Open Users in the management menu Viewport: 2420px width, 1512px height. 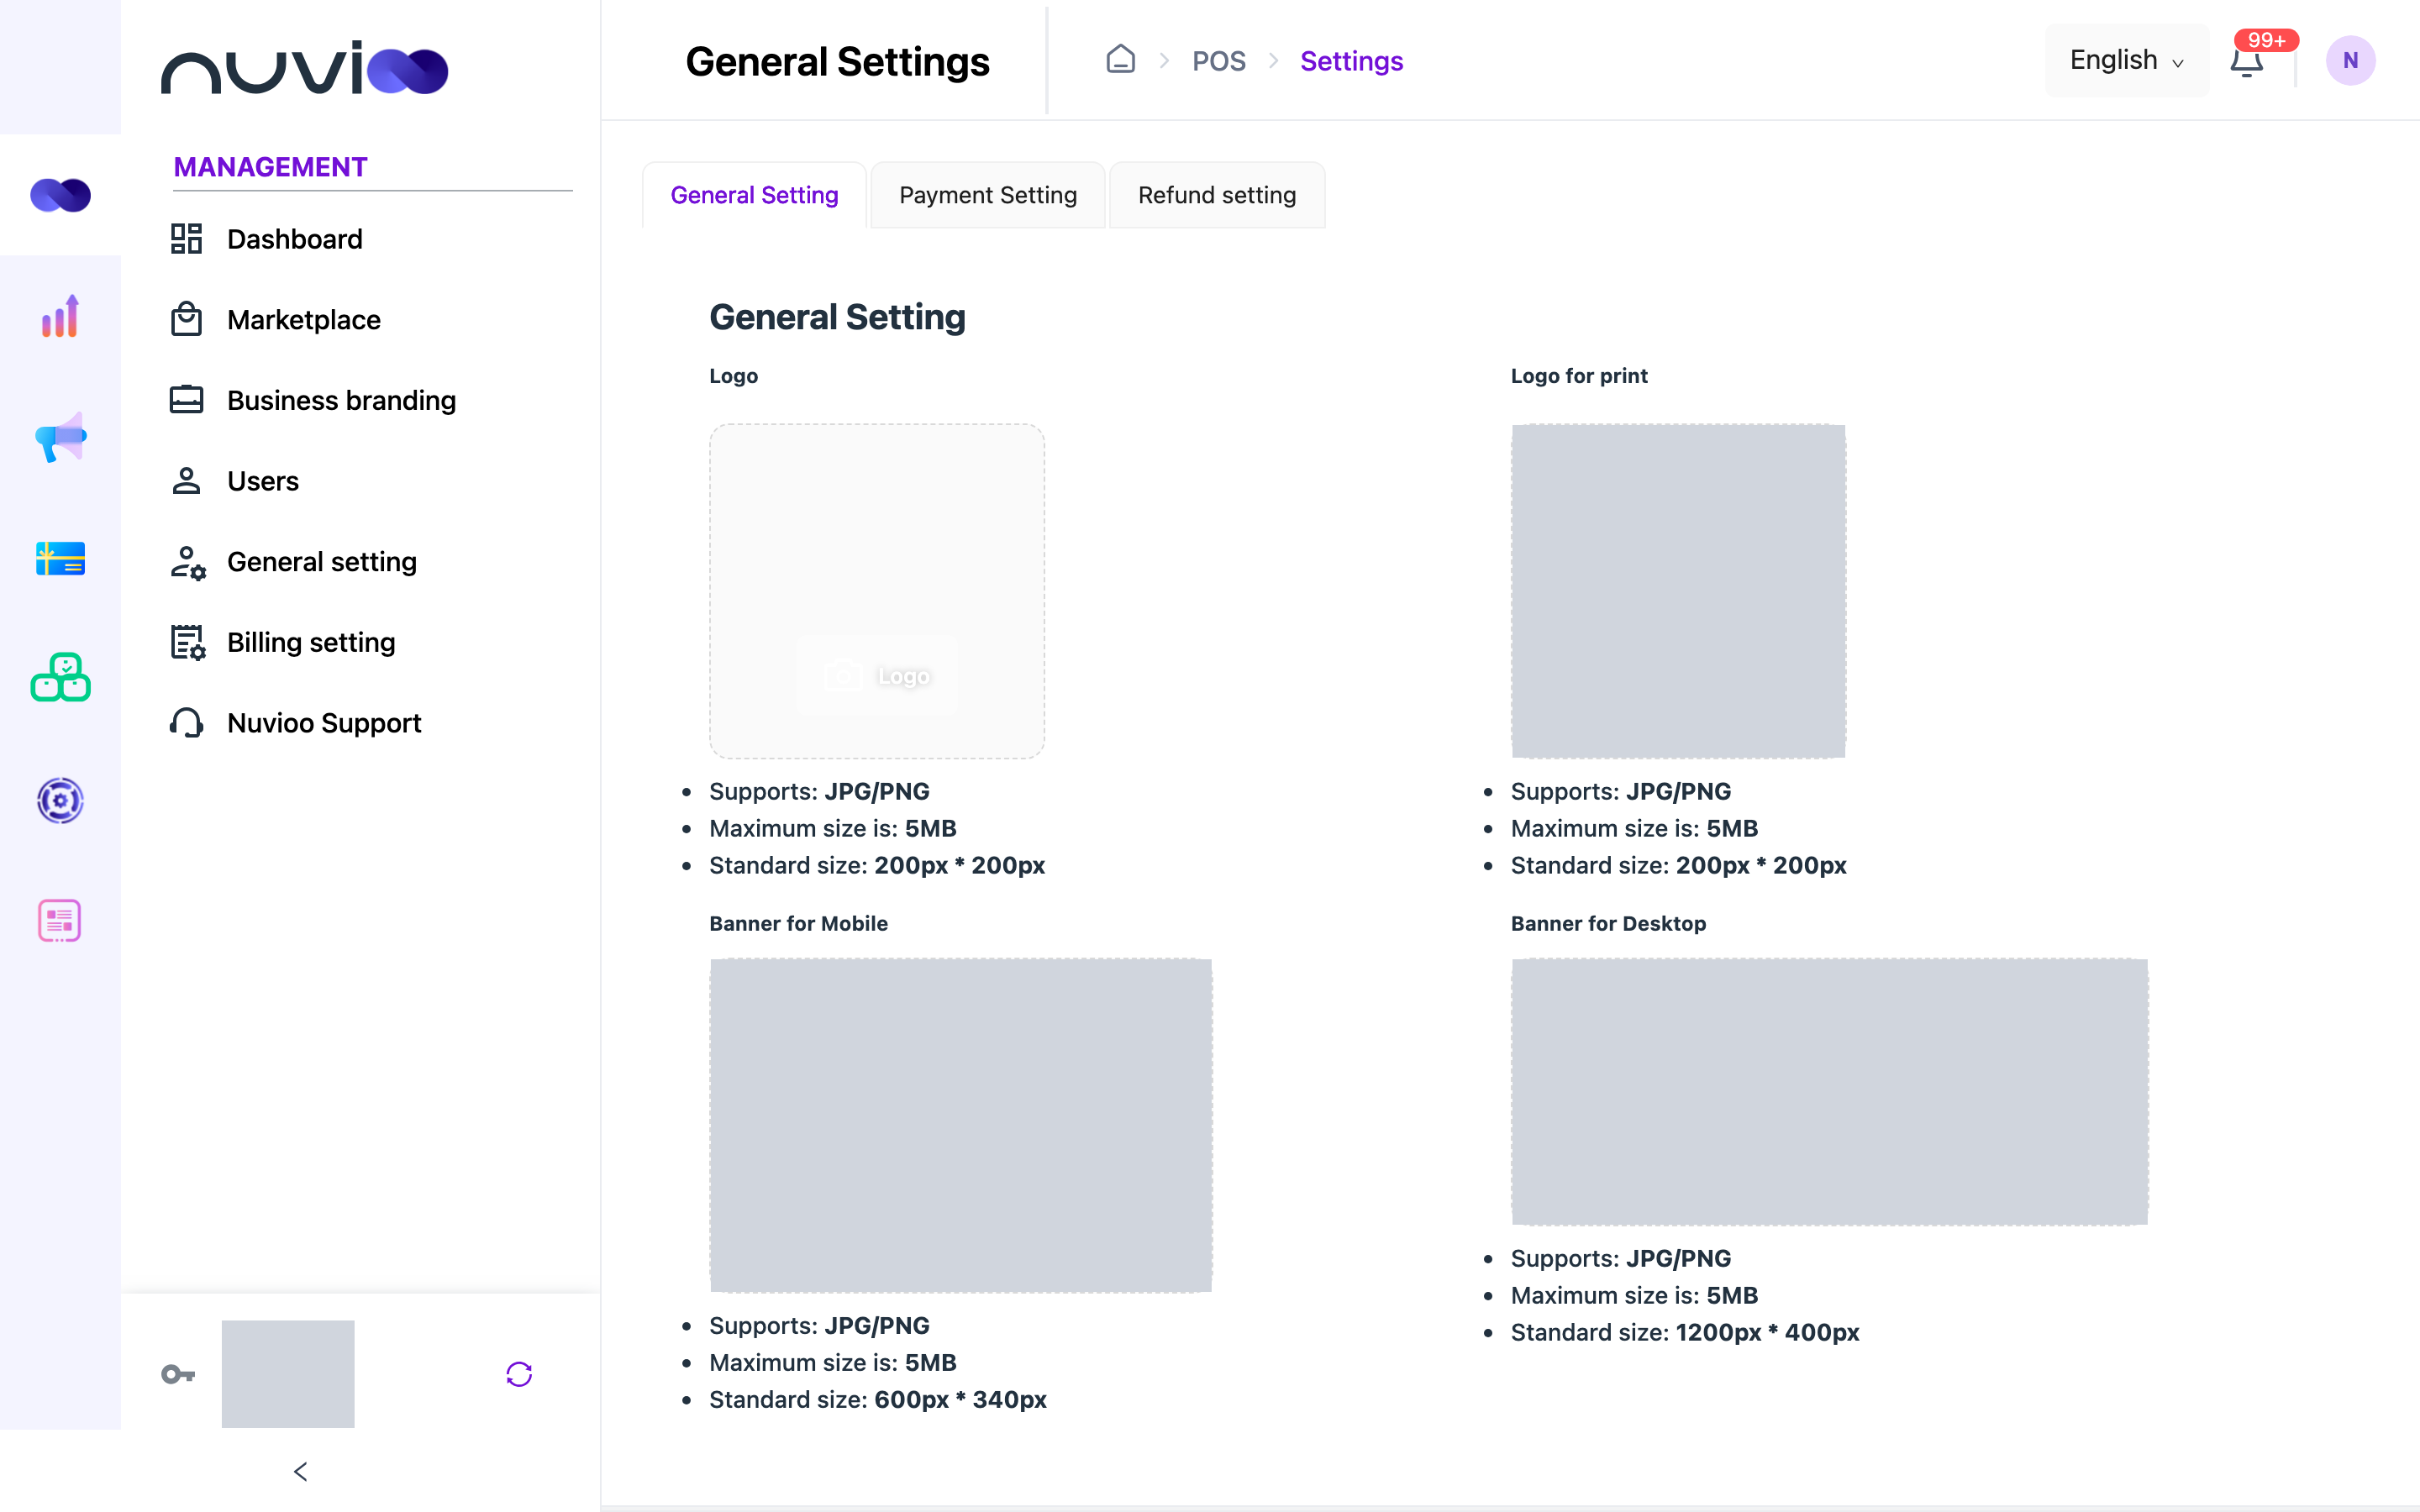pos(262,481)
